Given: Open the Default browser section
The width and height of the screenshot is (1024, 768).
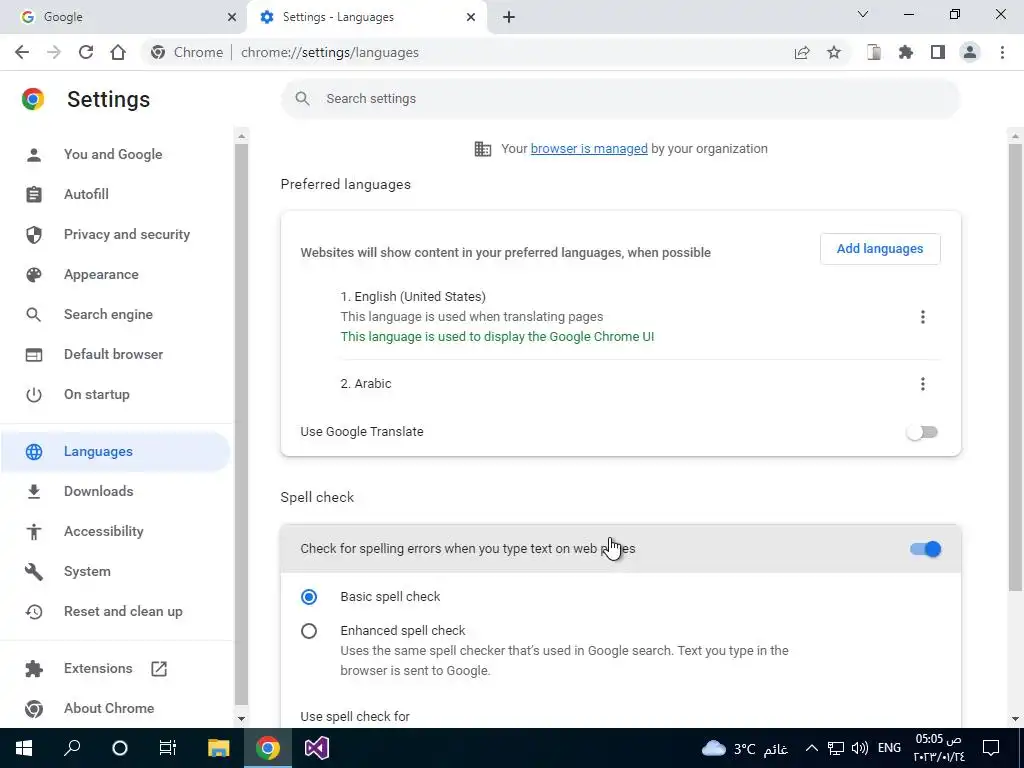Looking at the screenshot, I should pyautogui.click(x=114, y=354).
